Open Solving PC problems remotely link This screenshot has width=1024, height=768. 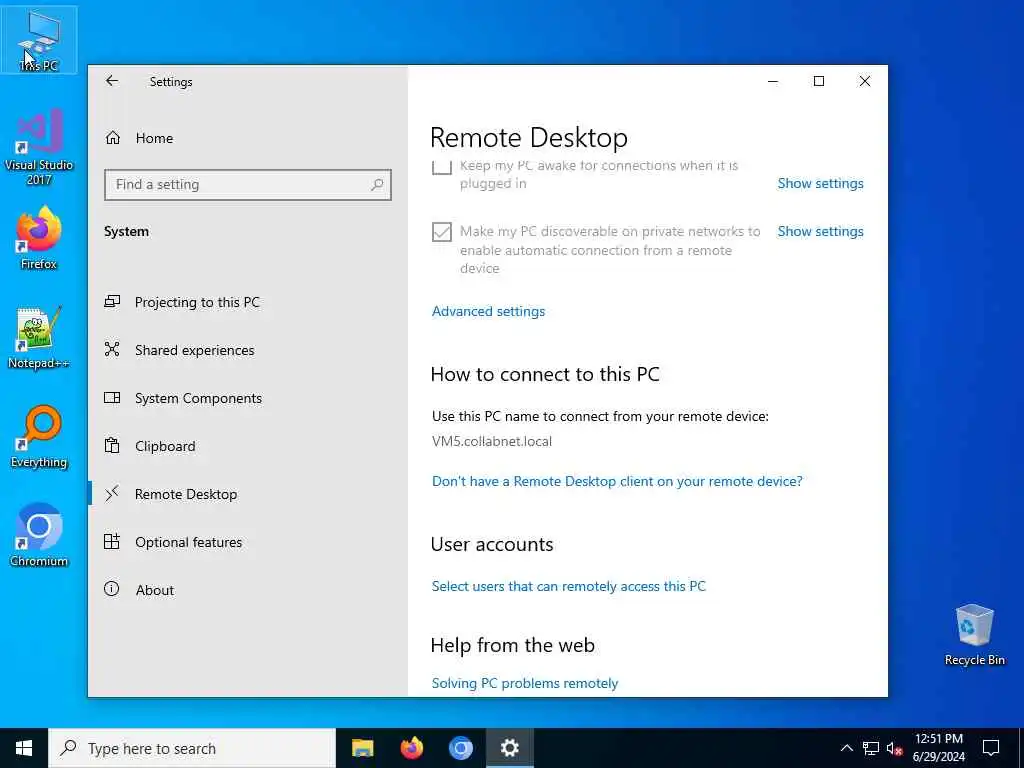(525, 683)
